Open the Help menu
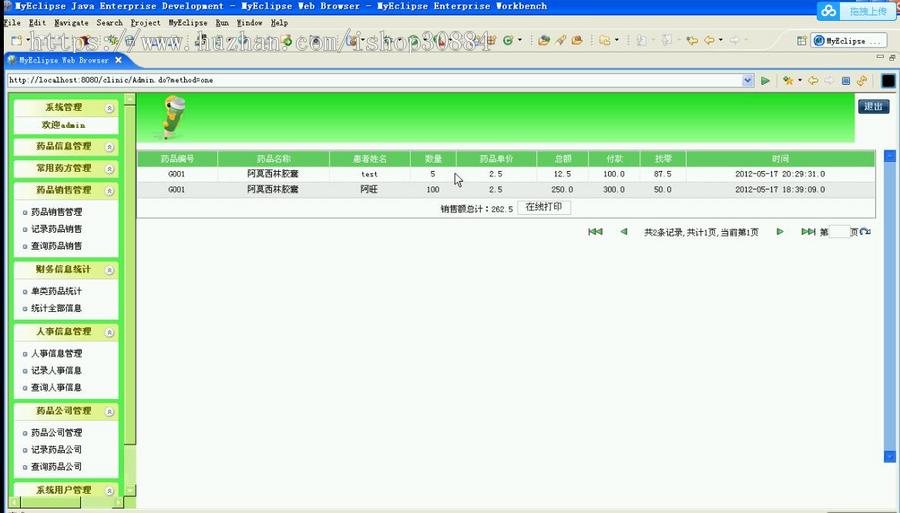Image resolution: width=900 pixels, height=513 pixels. (x=280, y=23)
